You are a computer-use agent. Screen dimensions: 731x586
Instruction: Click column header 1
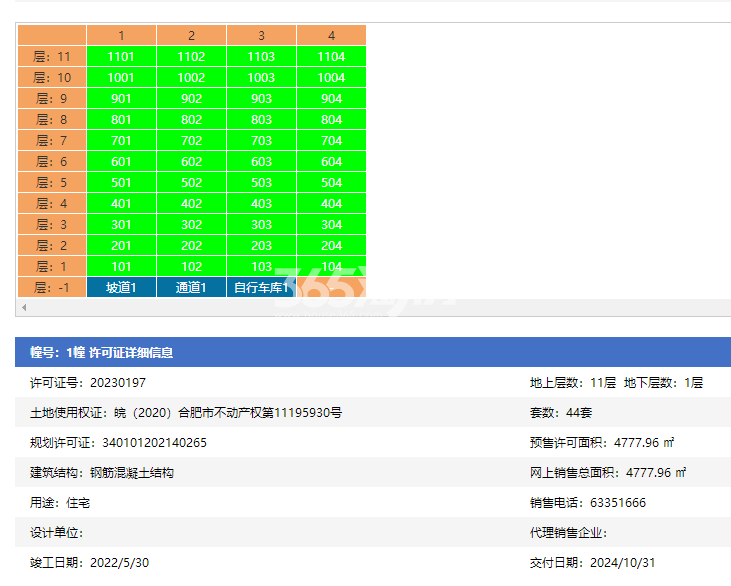coord(121,35)
